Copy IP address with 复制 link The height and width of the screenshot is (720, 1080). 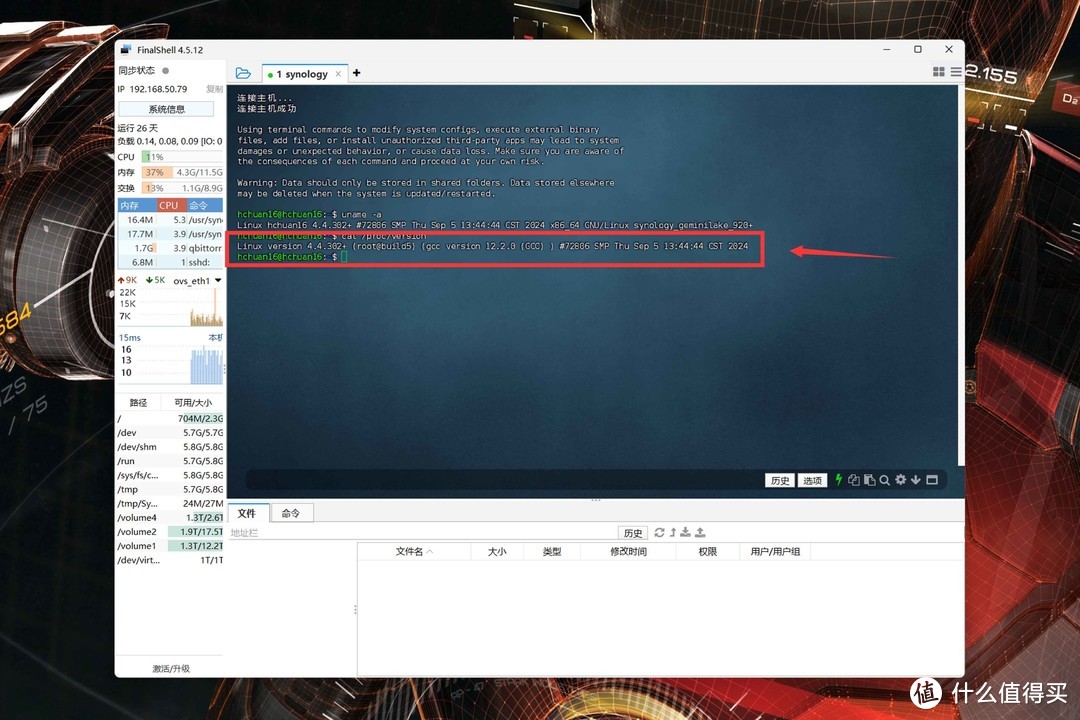tap(214, 90)
